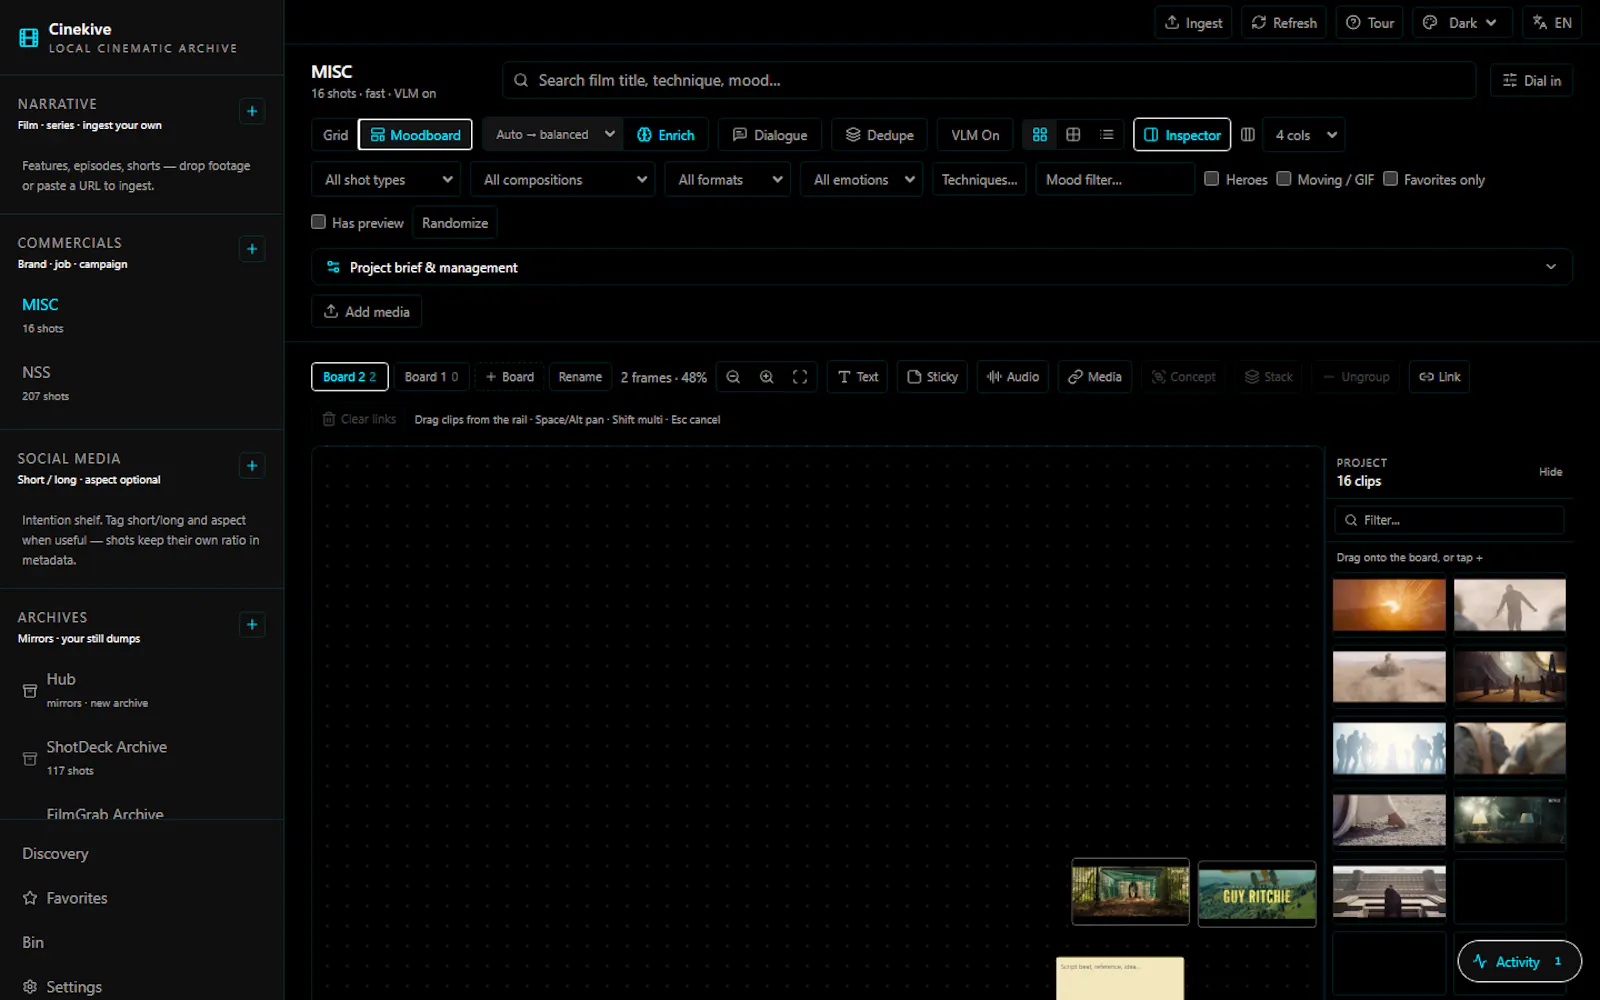Click Ungroup in board toolbar

(1356, 377)
